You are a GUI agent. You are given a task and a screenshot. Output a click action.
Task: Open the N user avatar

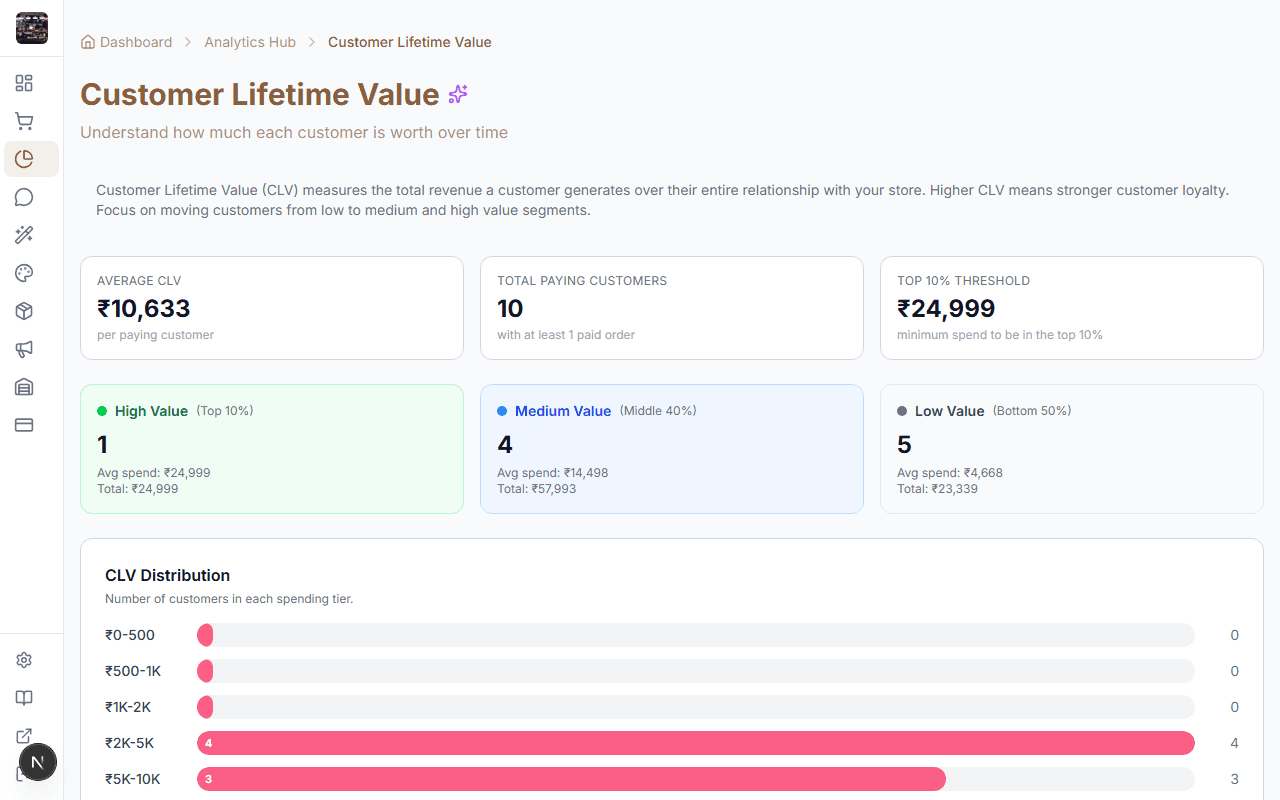click(38, 762)
